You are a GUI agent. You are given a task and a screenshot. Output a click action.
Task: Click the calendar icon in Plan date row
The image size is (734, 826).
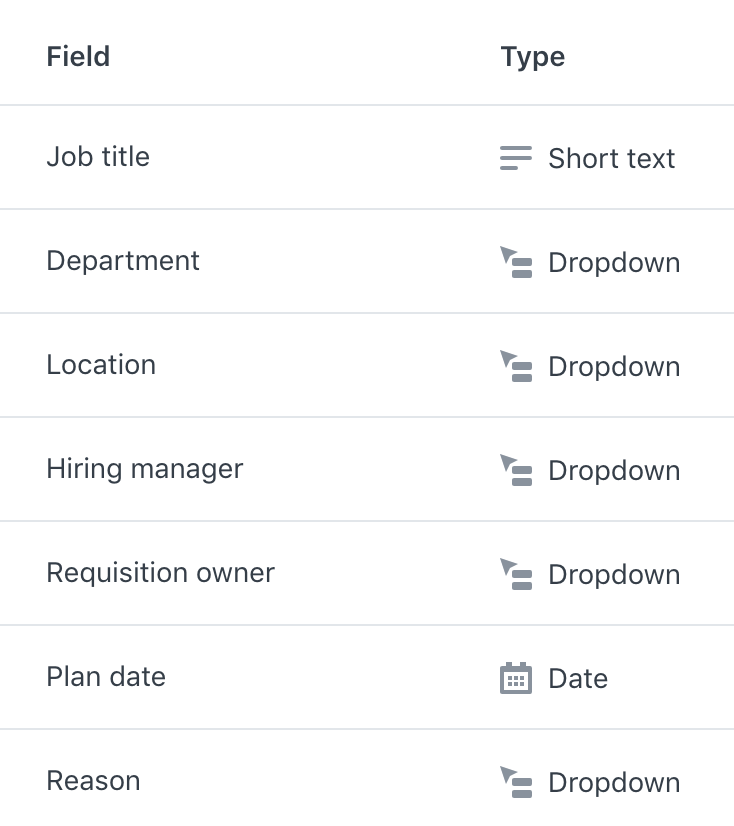click(x=515, y=678)
